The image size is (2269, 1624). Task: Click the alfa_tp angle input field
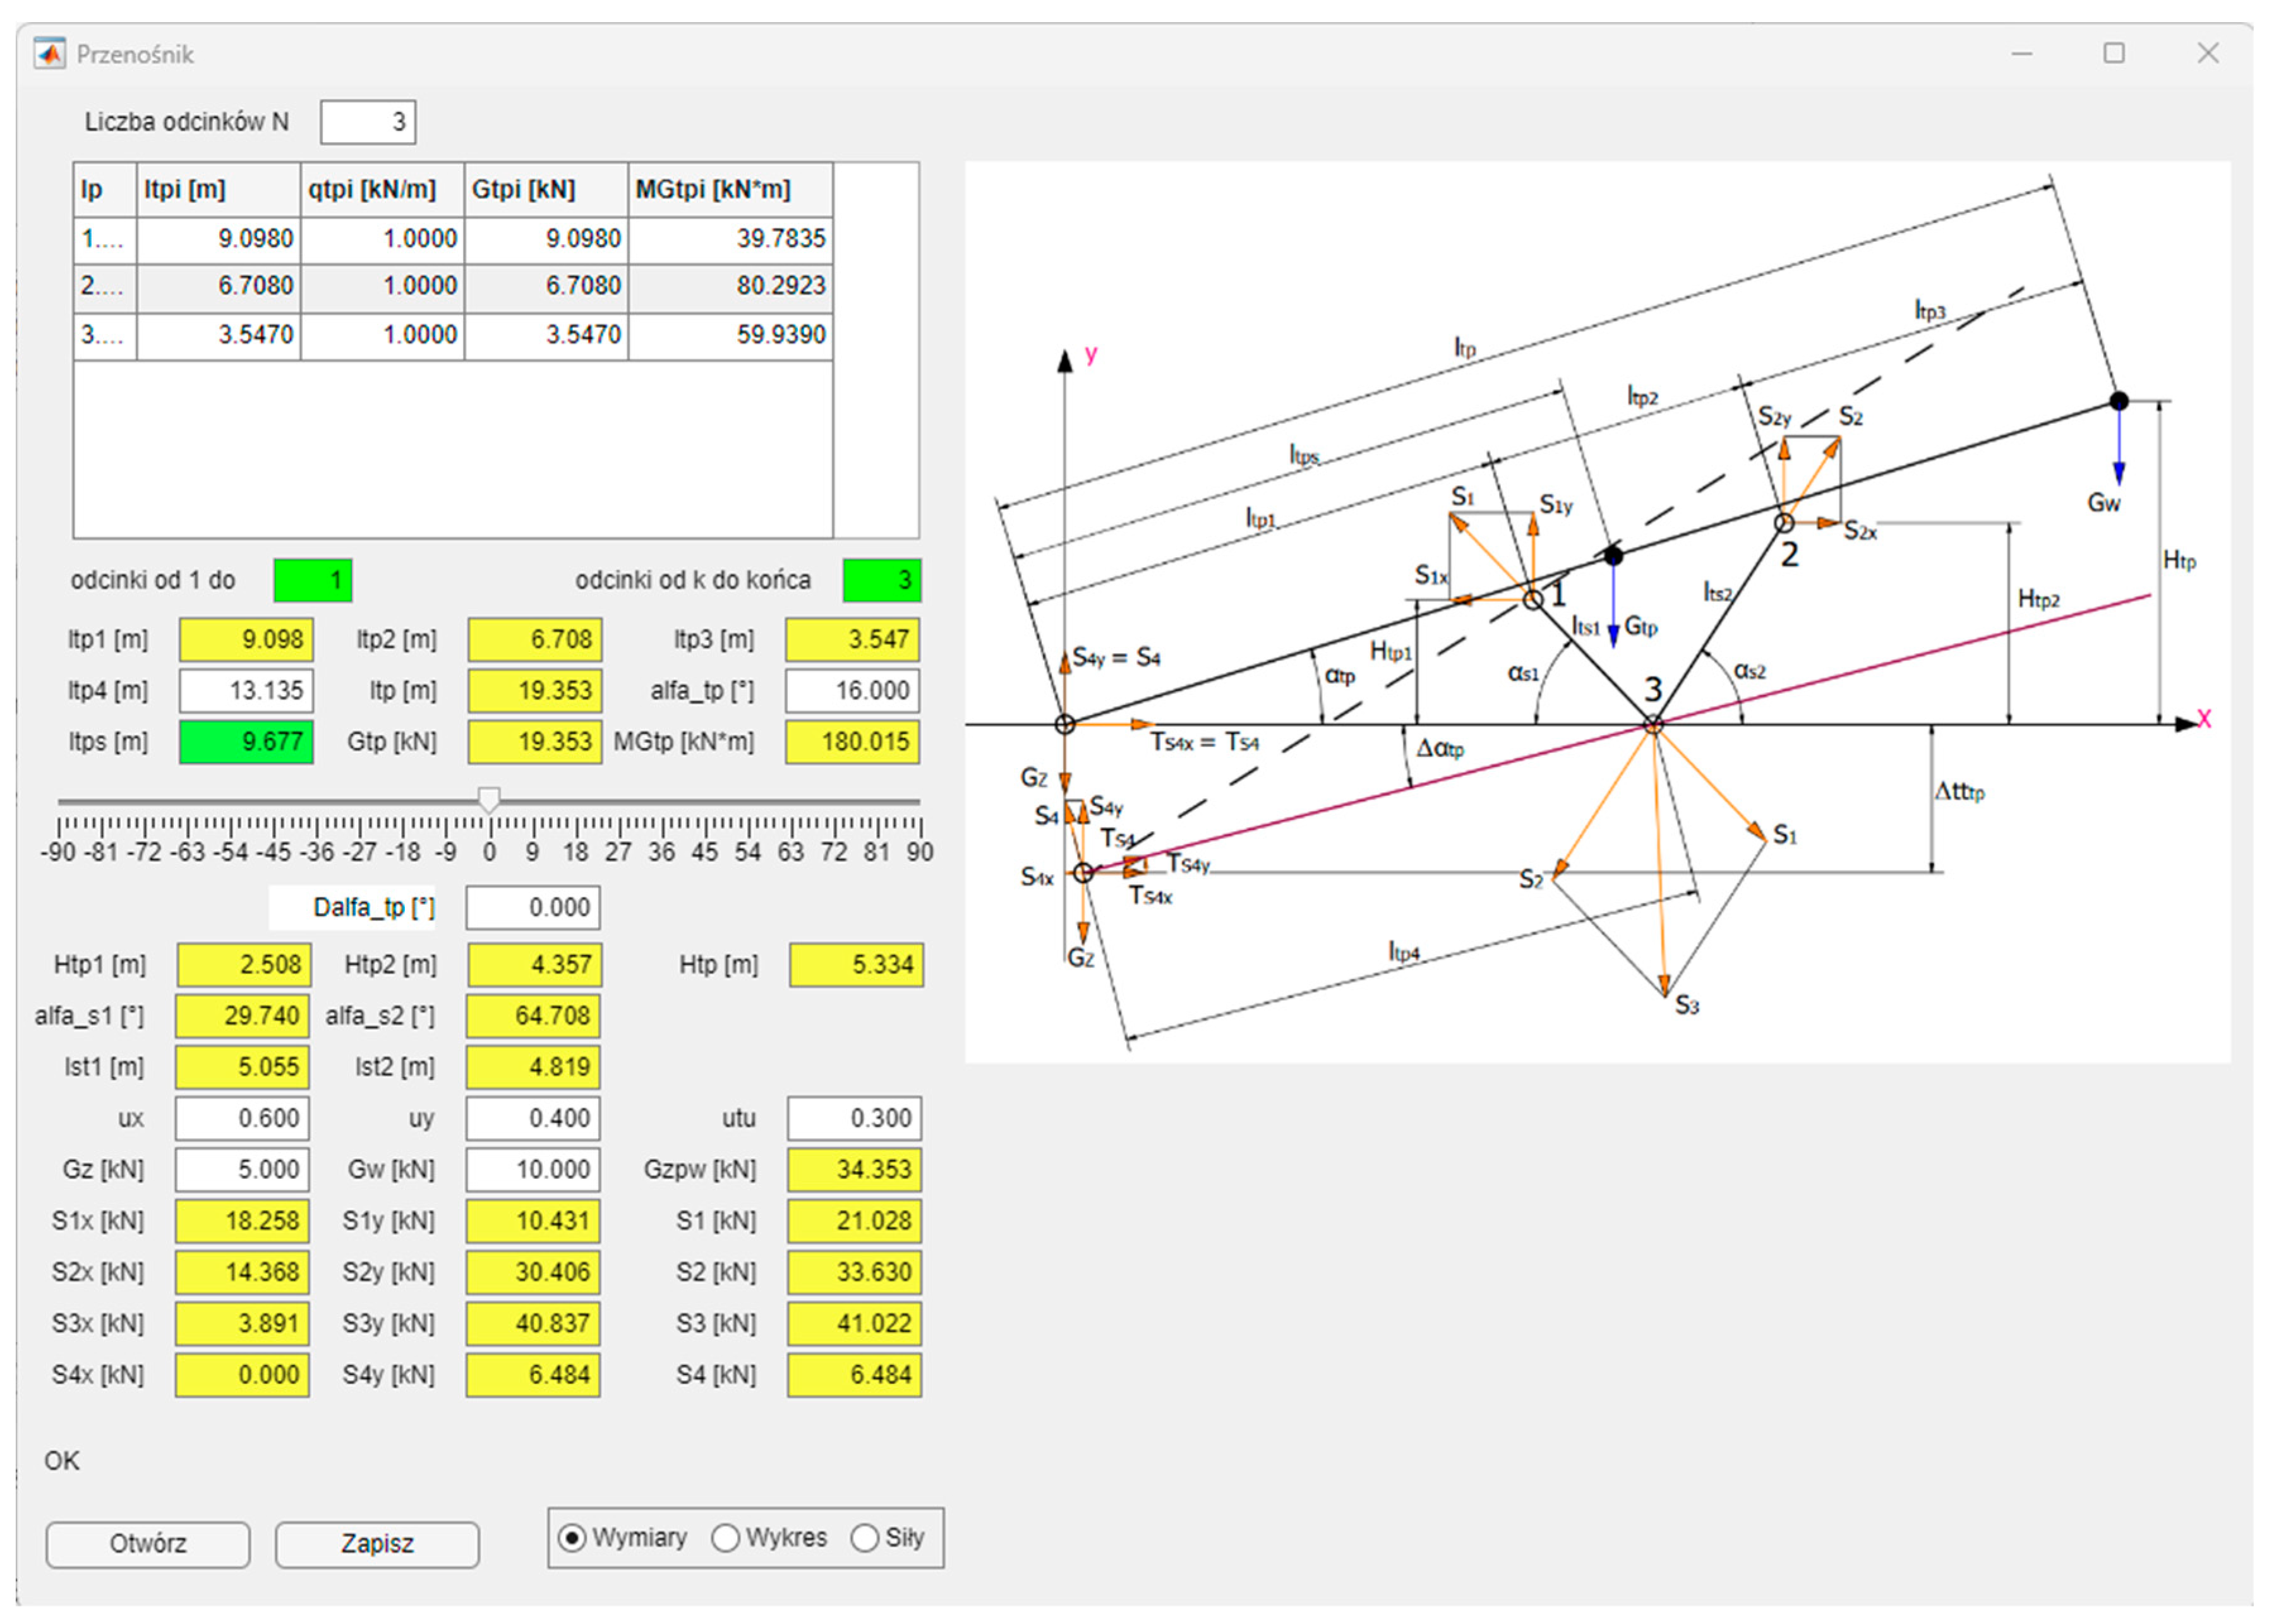click(x=852, y=690)
